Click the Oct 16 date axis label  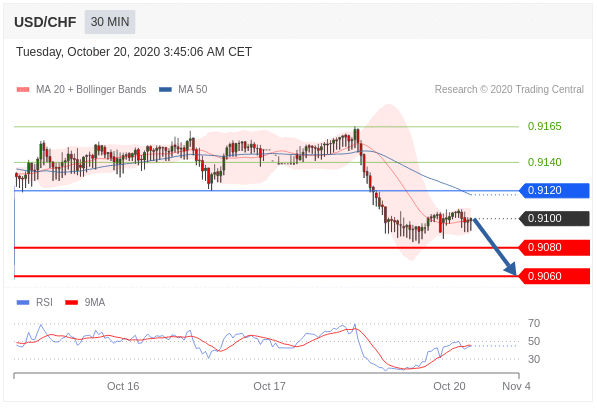[123, 386]
